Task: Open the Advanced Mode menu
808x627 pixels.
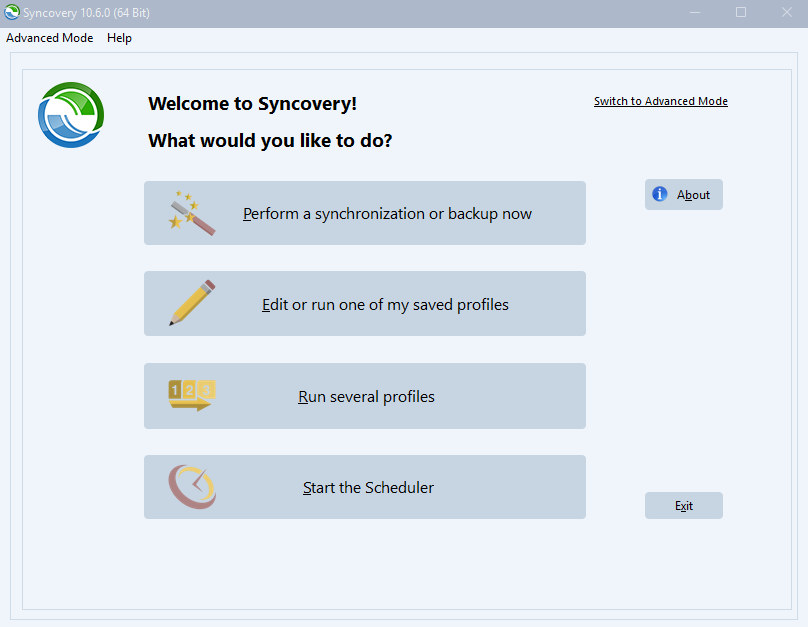Action: [49, 38]
